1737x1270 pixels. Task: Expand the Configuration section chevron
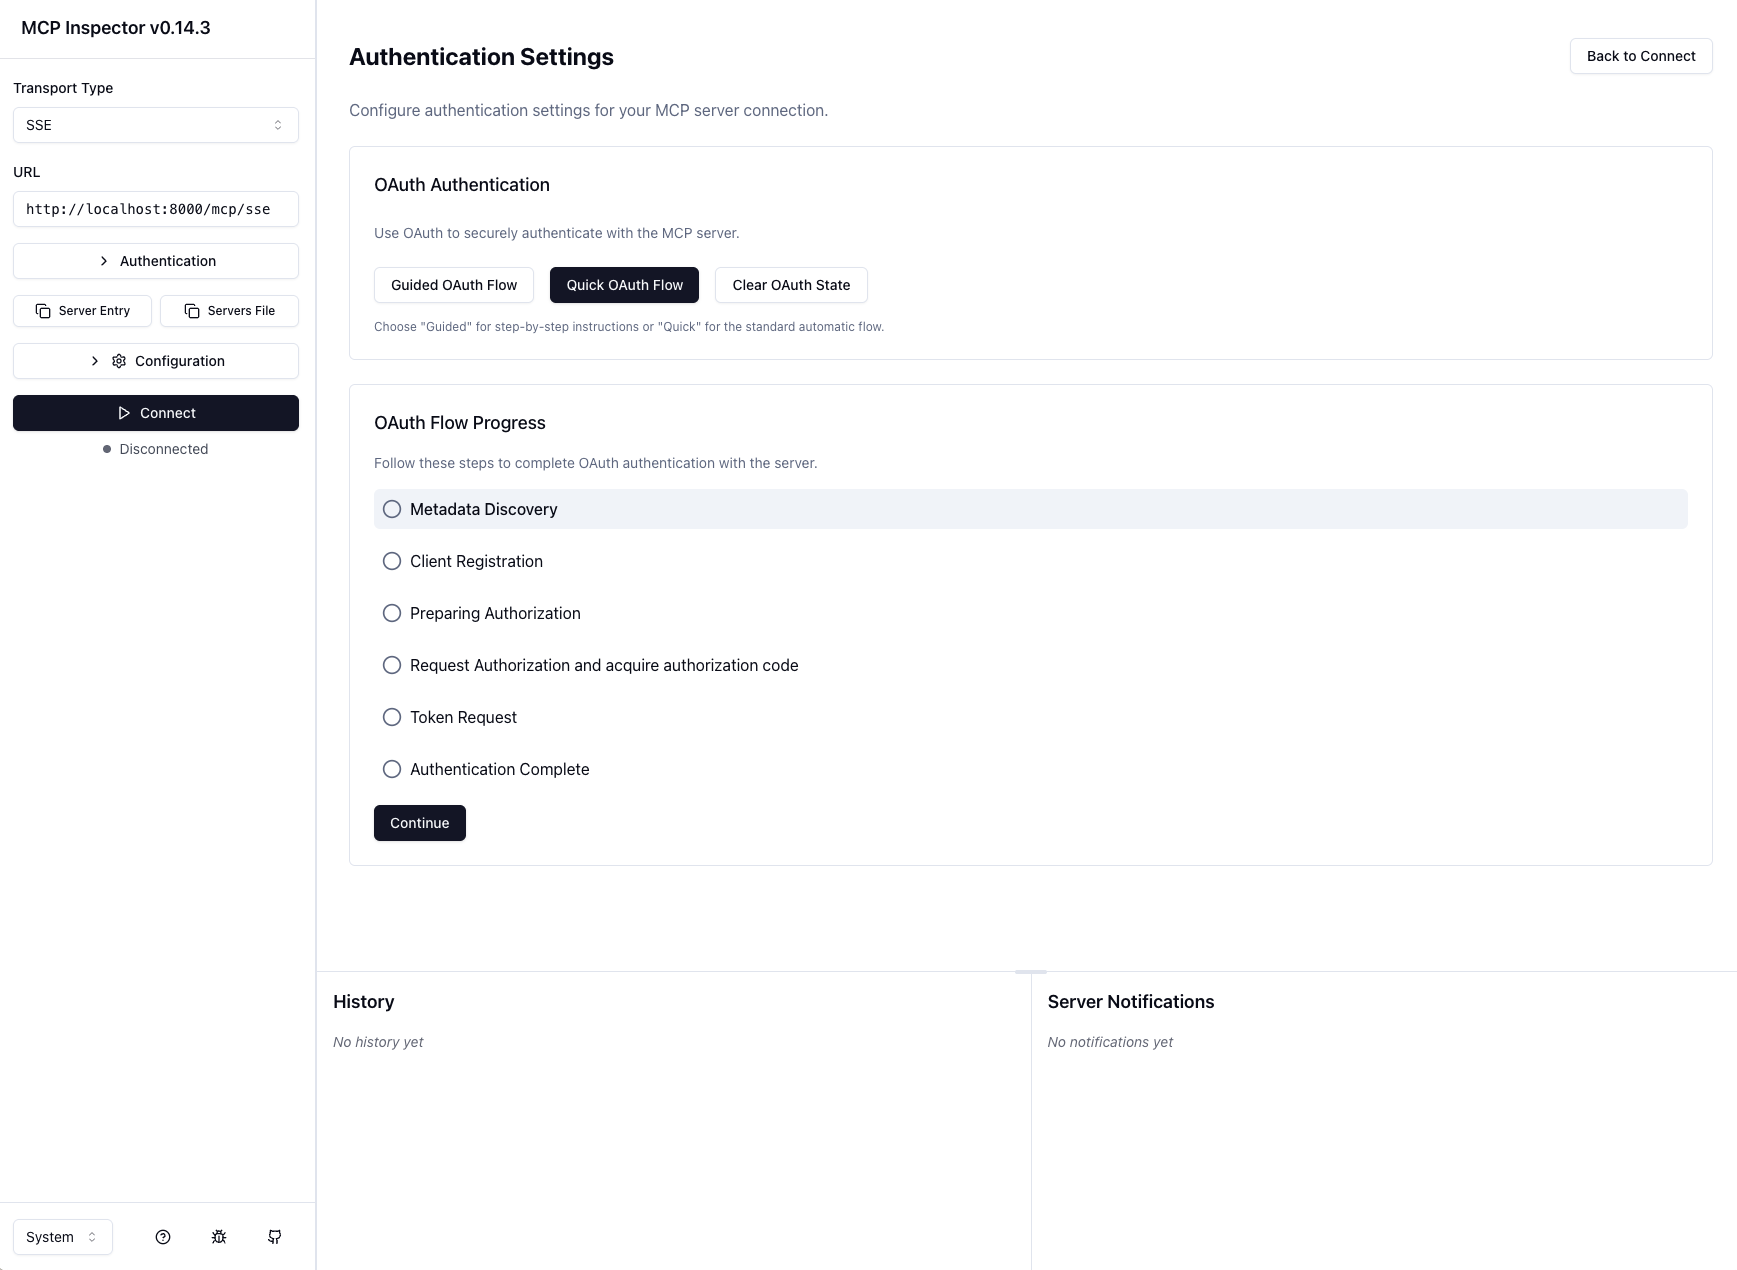[95, 361]
